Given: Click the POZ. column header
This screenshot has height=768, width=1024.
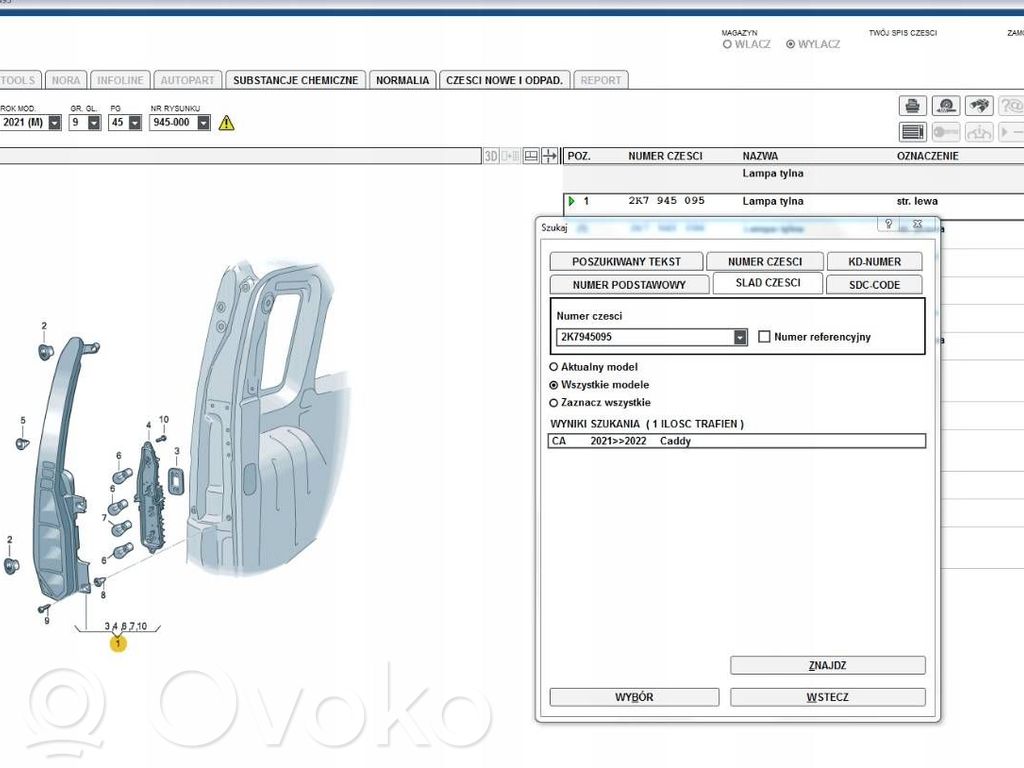Looking at the screenshot, I should point(579,156).
